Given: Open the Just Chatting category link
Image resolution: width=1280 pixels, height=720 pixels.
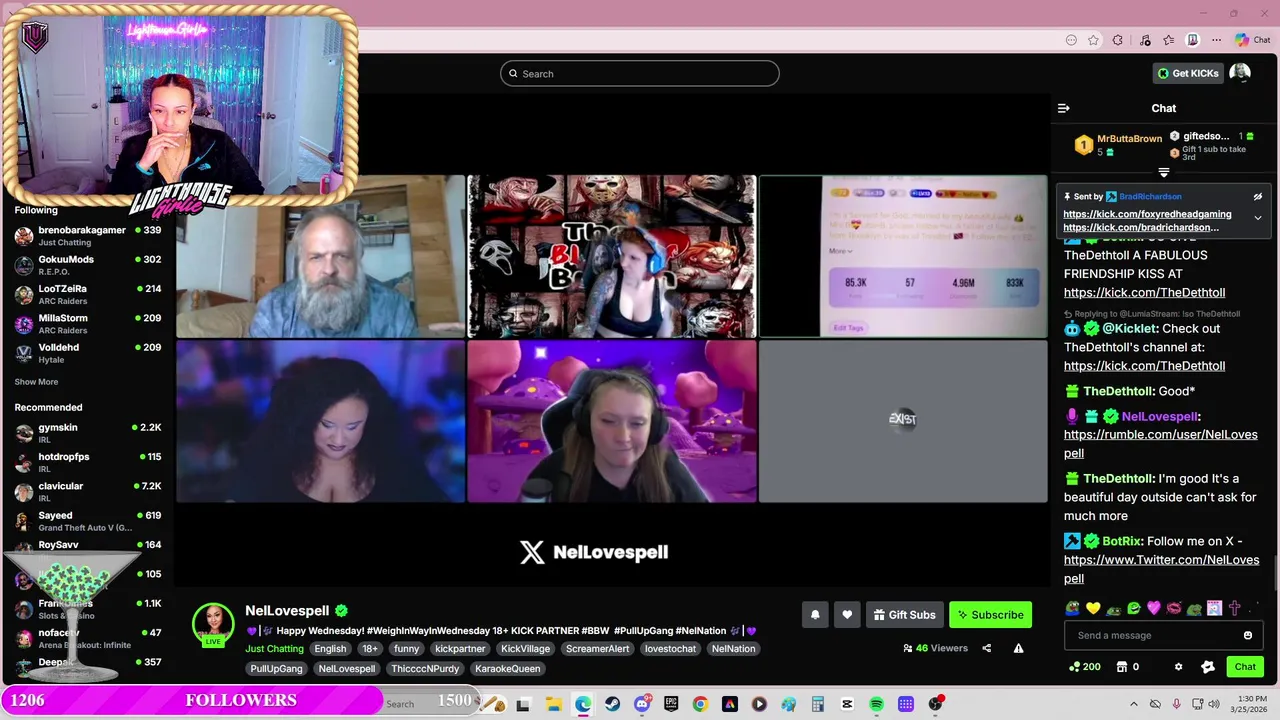Looking at the screenshot, I should [274, 649].
